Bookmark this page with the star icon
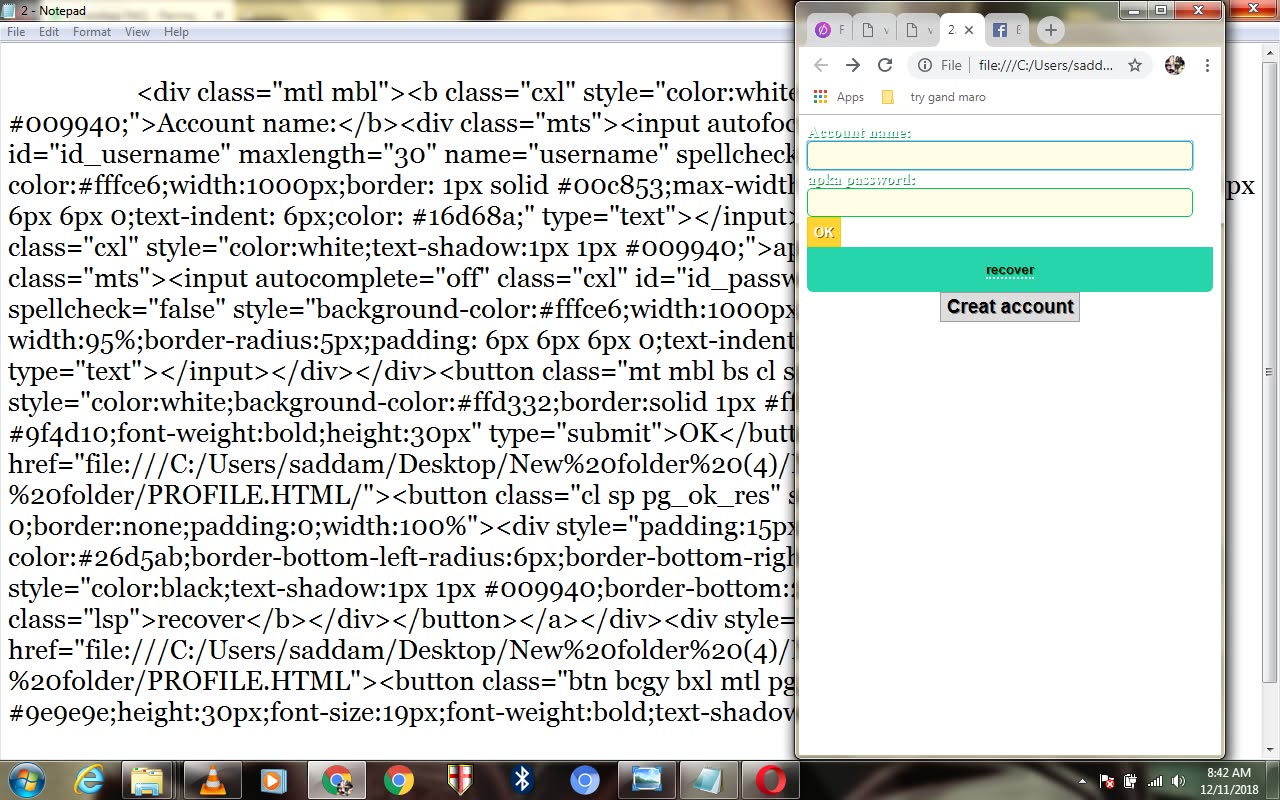 pos(1135,65)
